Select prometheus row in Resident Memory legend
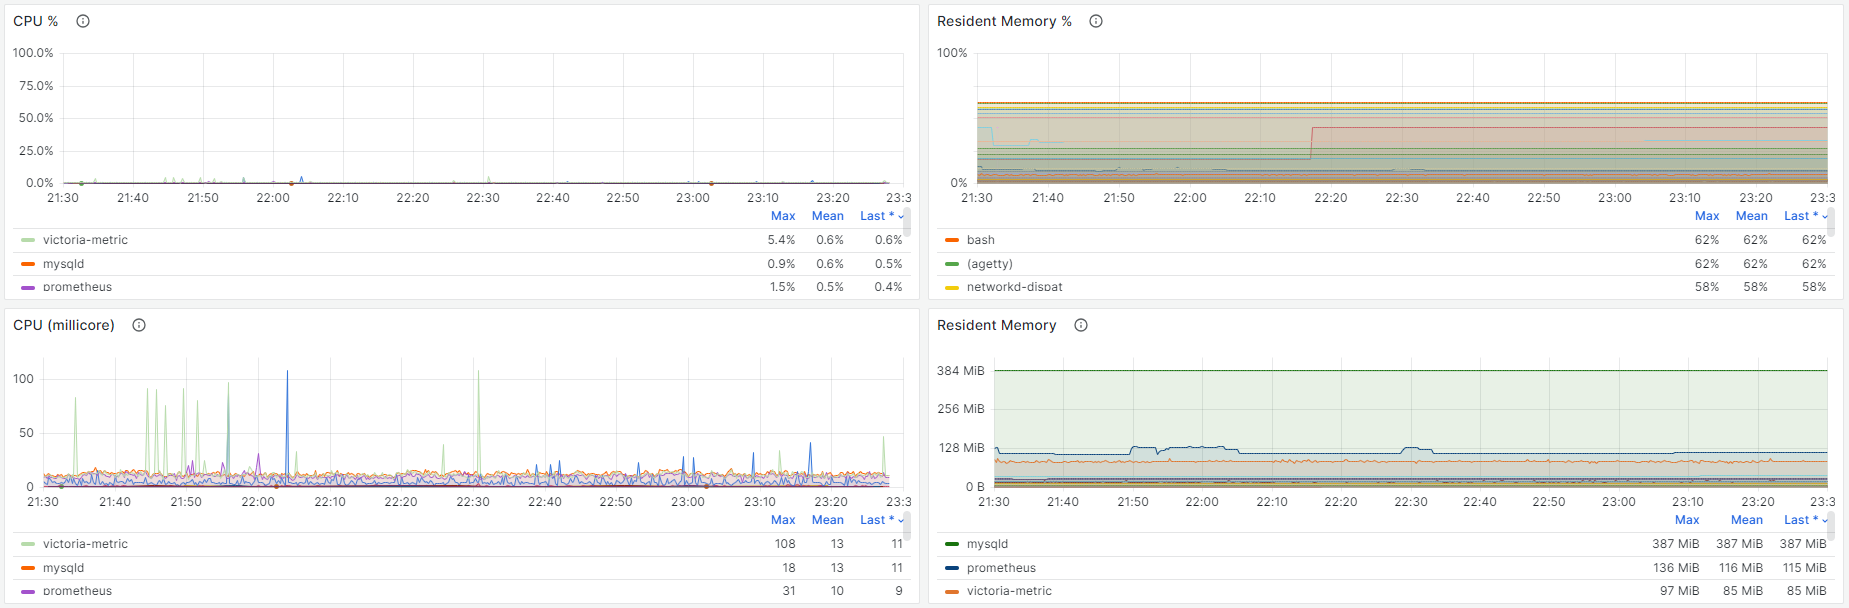The width and height of the screenshot is (1849, 608). pyautogui.click(x=1001, y=568)
